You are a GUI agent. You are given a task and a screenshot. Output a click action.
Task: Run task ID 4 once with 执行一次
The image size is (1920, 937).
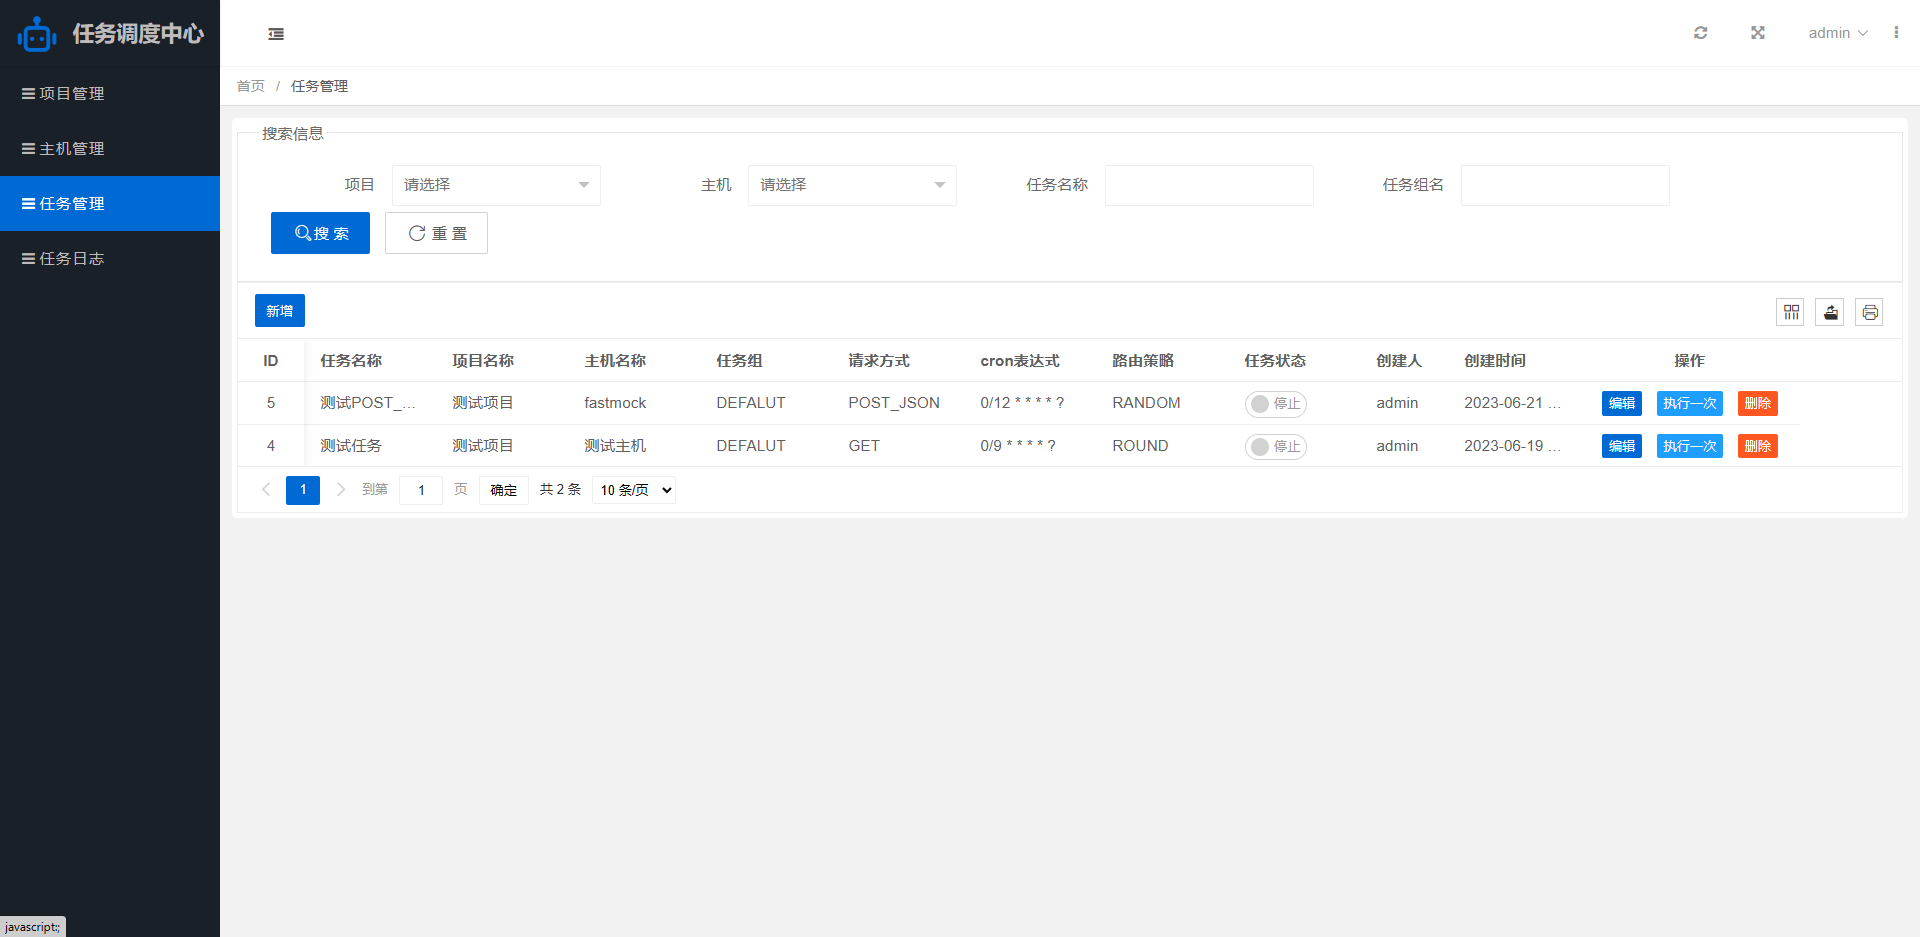1689,447
